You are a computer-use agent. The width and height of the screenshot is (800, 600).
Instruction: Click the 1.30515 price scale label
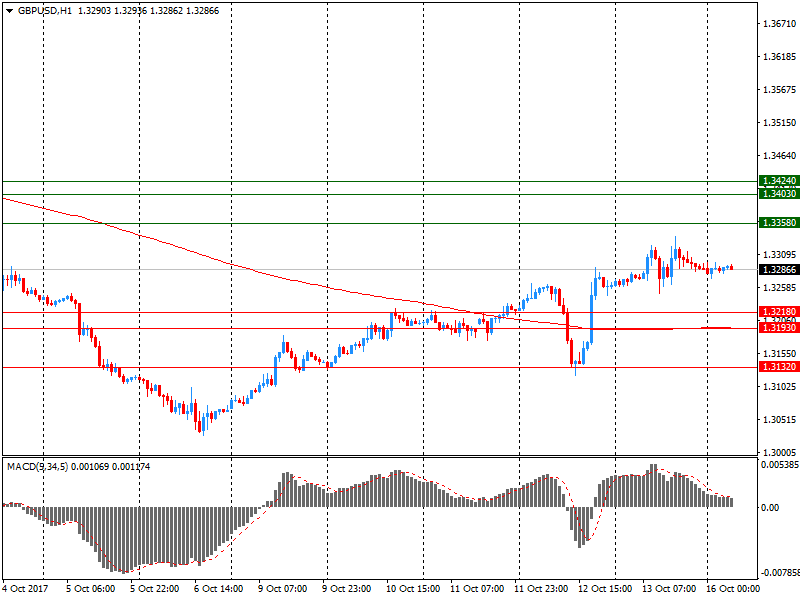(779, 420)
